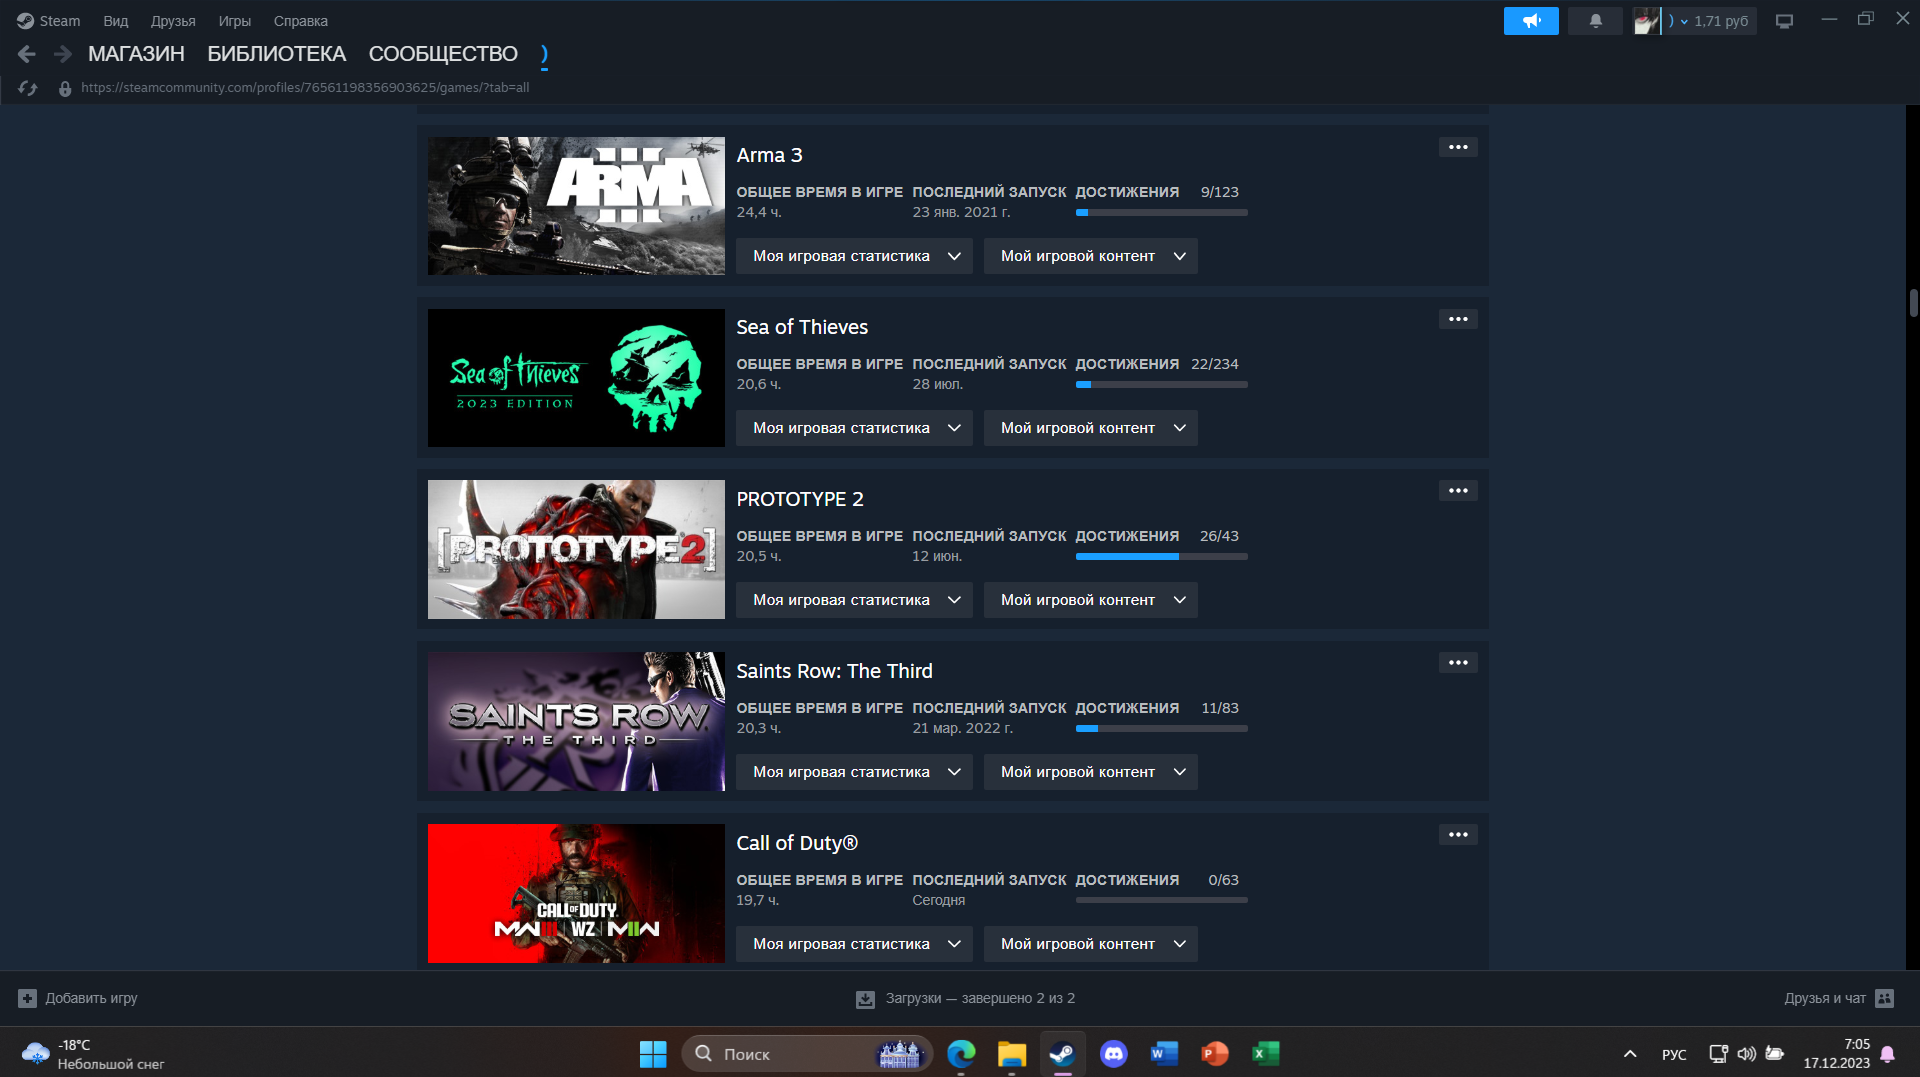This screenshot has width=1920, height=1077.
Task: Go back with the left arrow
Action: pos(27,54)
